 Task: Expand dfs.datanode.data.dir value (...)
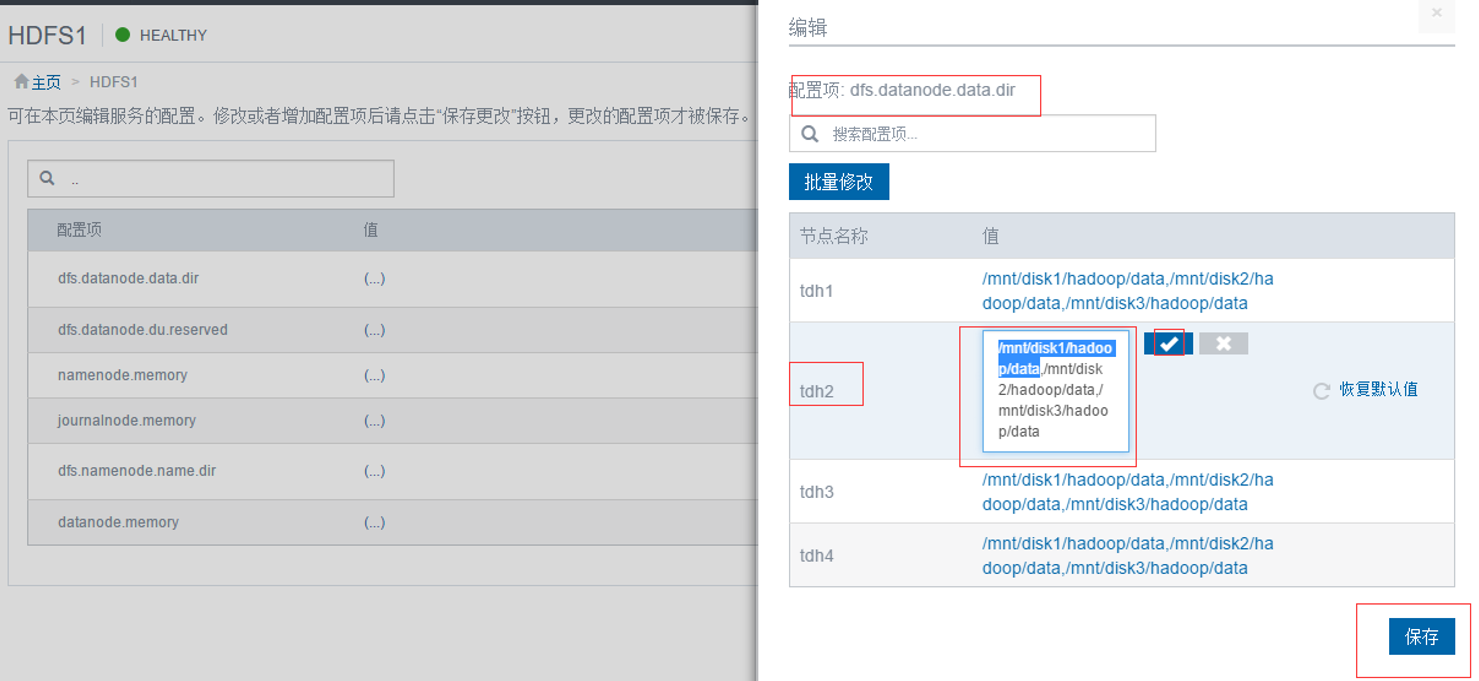[374, 279]
